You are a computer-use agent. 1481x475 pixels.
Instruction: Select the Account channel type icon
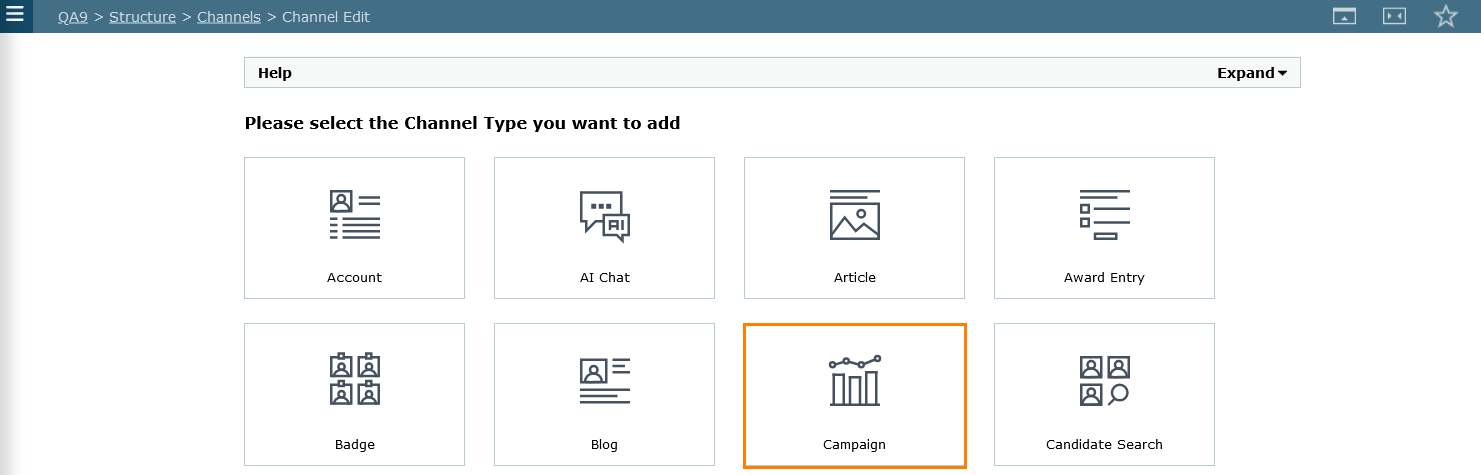point(354,215)
